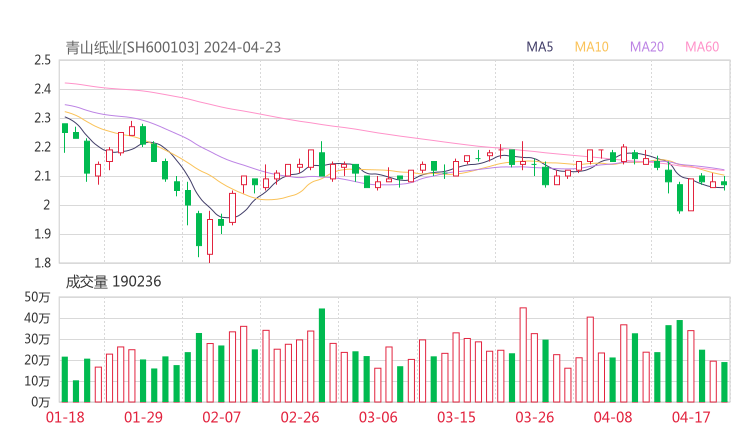Click the MA20 legend label
The height and width of the screenshot is (440, 740).
pyautogui.click(x=647, y=47)
